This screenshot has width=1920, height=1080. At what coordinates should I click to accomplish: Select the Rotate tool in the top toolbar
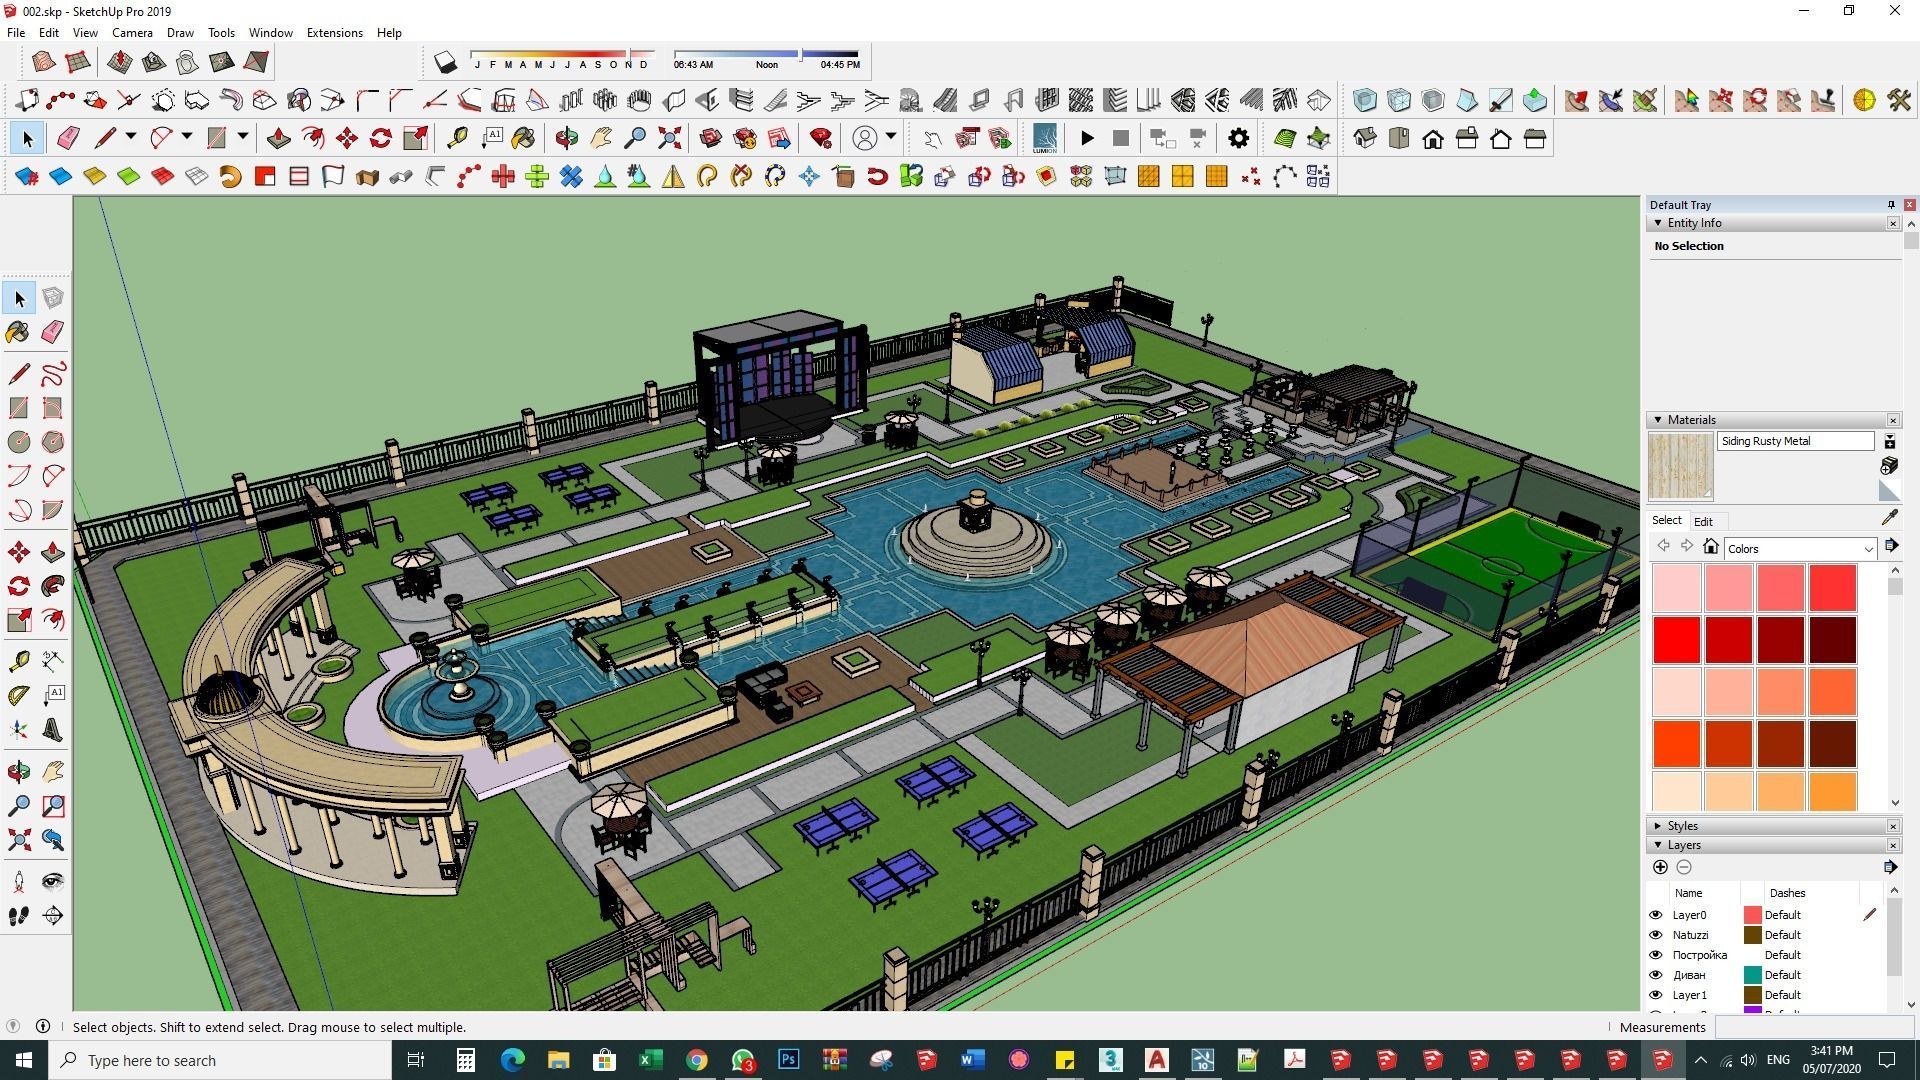coord(381,138)
